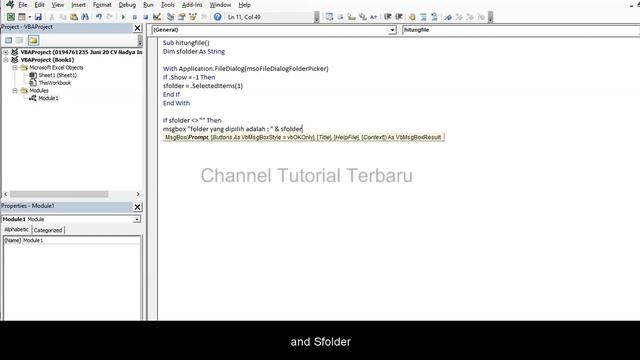Click the Insert UserForm toolbar icon
This screenshot has height=360, width=640.
(x=22, y=17)
